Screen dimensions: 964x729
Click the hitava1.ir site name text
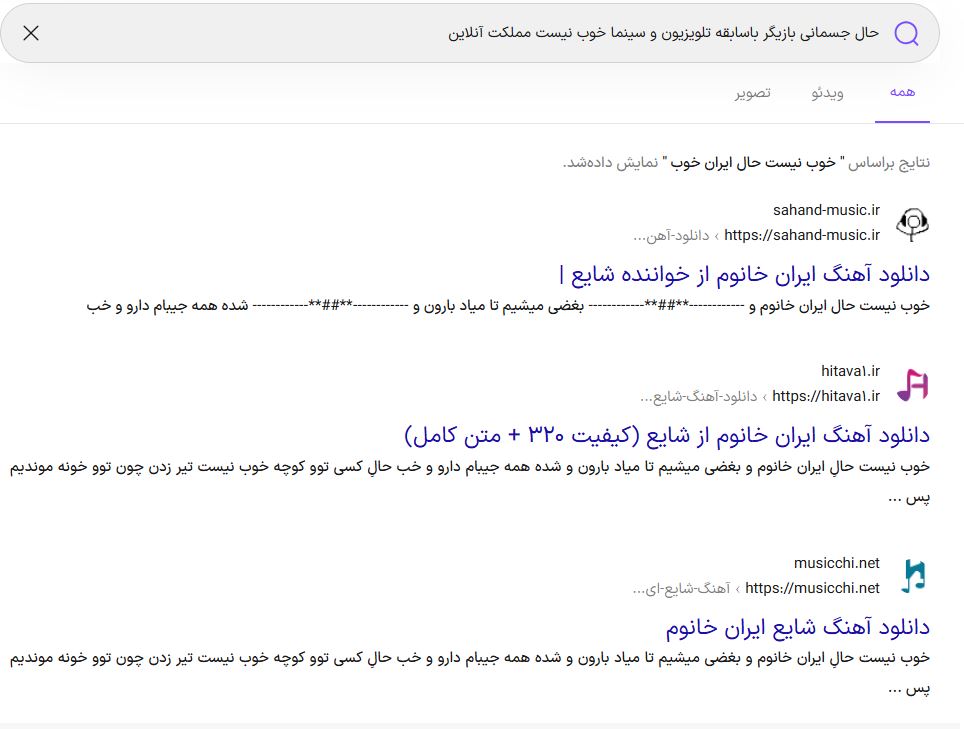(850, 371)
